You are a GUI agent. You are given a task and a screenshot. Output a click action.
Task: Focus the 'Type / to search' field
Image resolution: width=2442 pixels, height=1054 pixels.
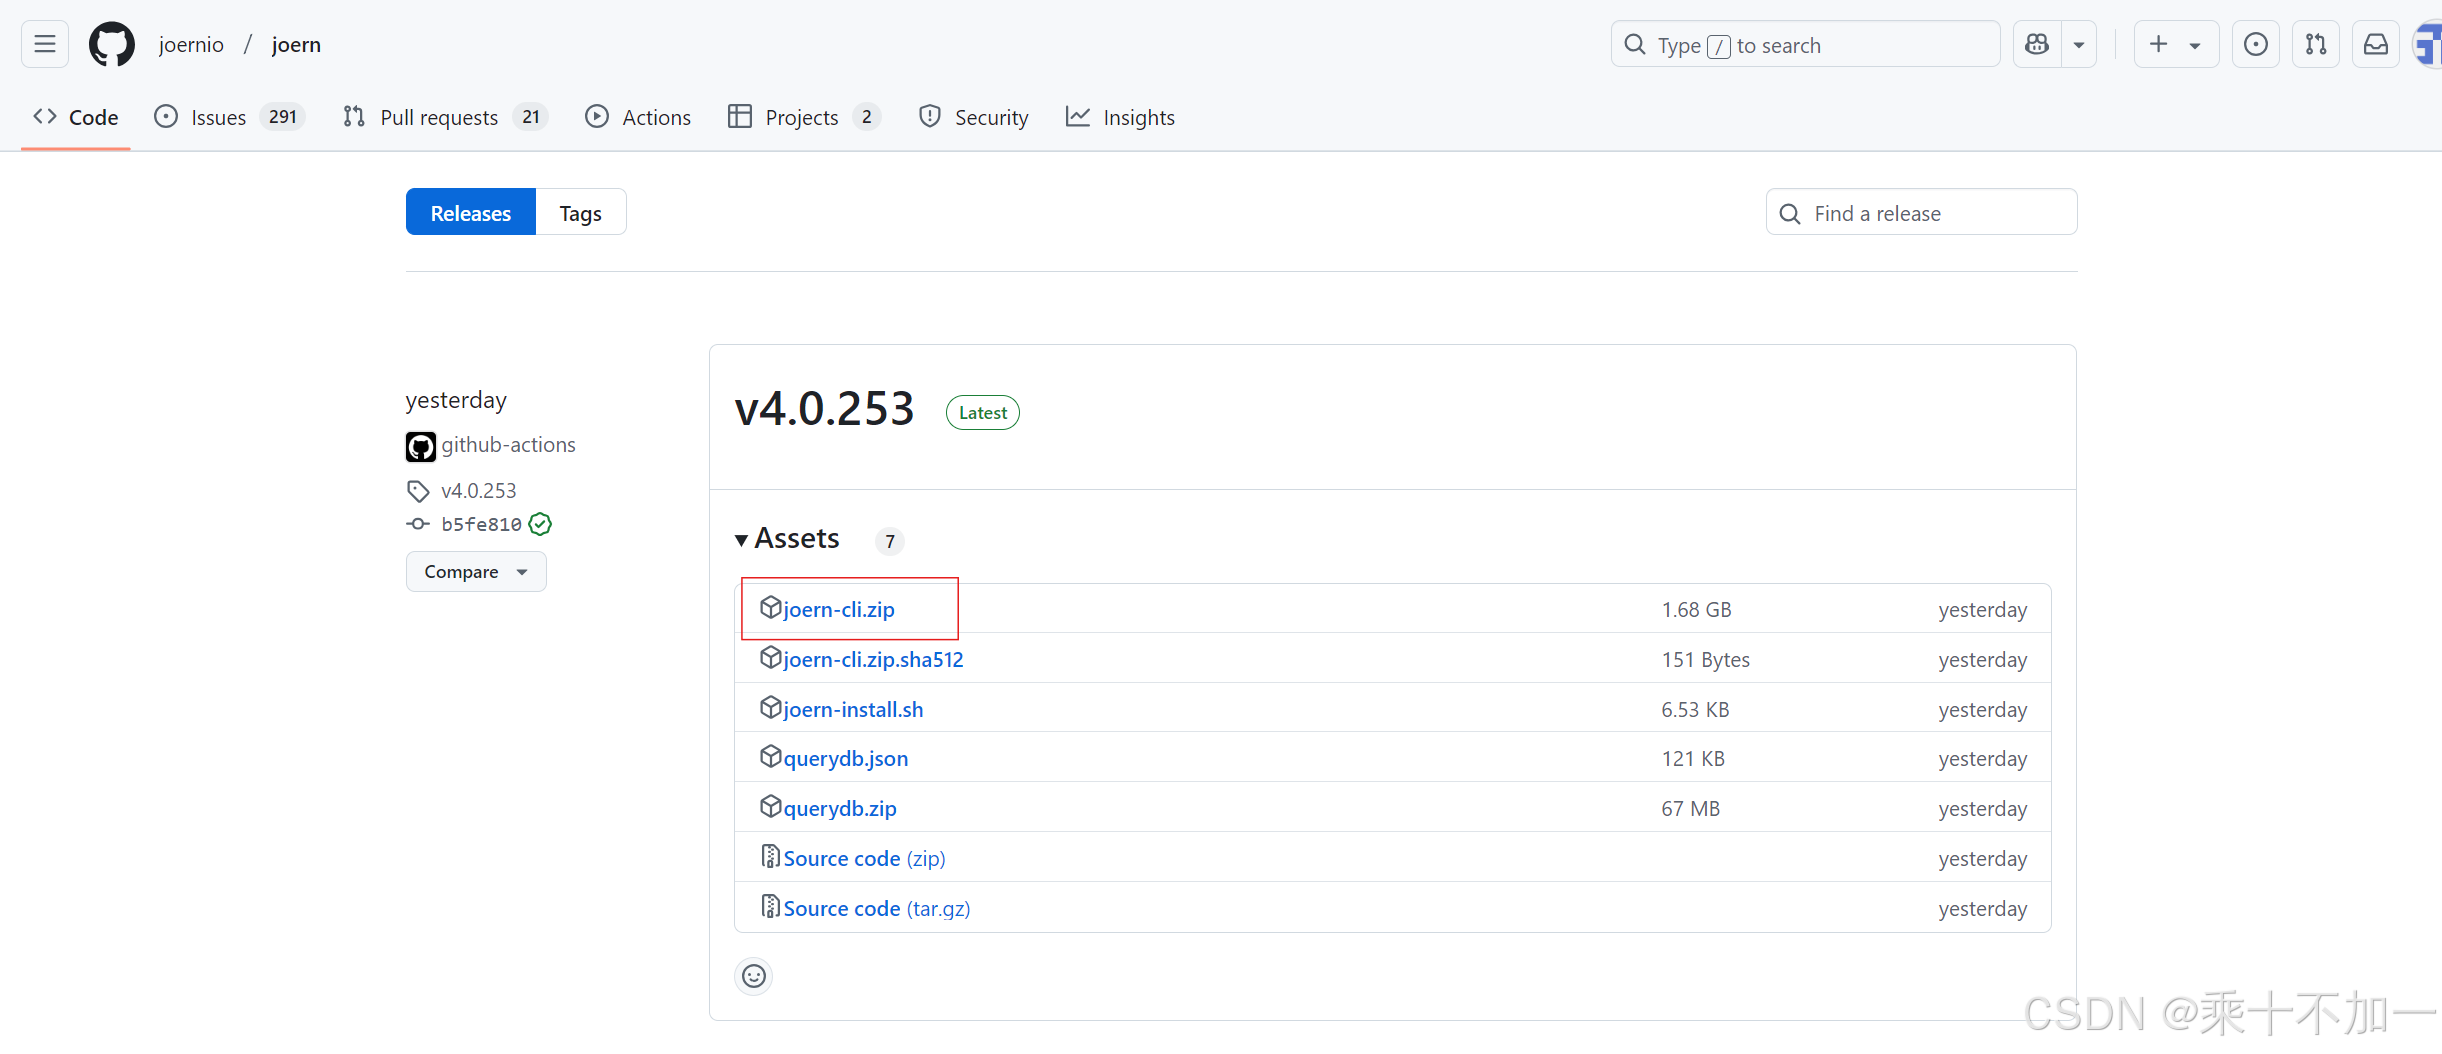[x=1805, y=44]
